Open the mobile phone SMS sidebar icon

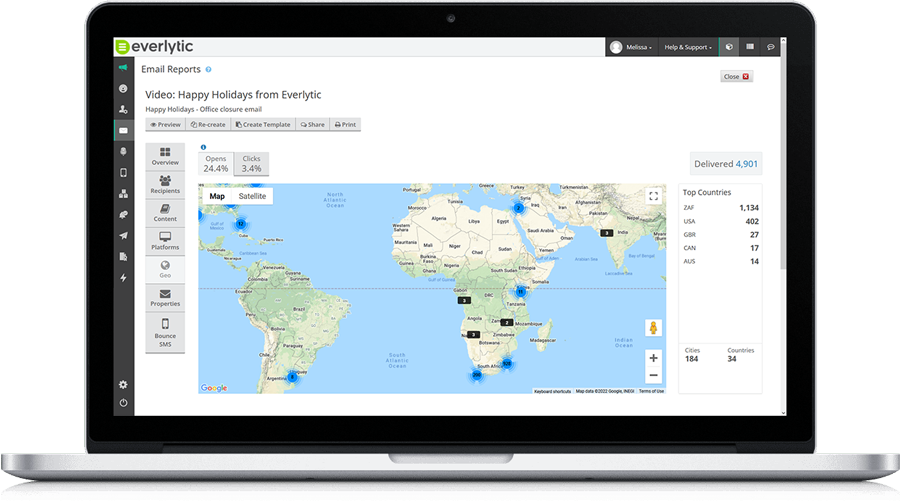tap(123, 172)
